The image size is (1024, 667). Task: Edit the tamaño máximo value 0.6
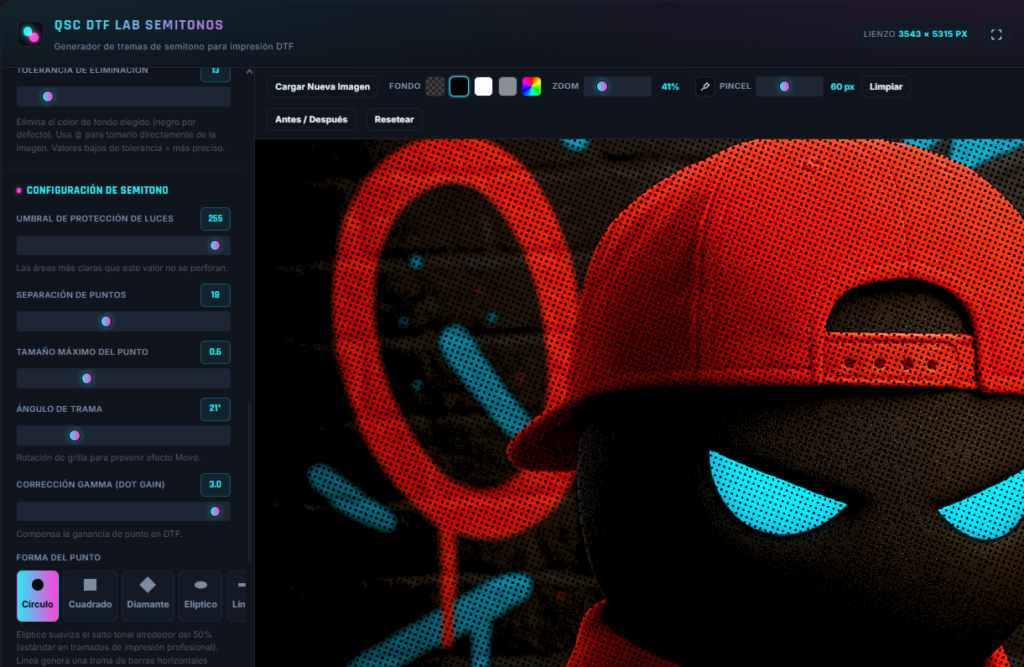coord(216,352)
